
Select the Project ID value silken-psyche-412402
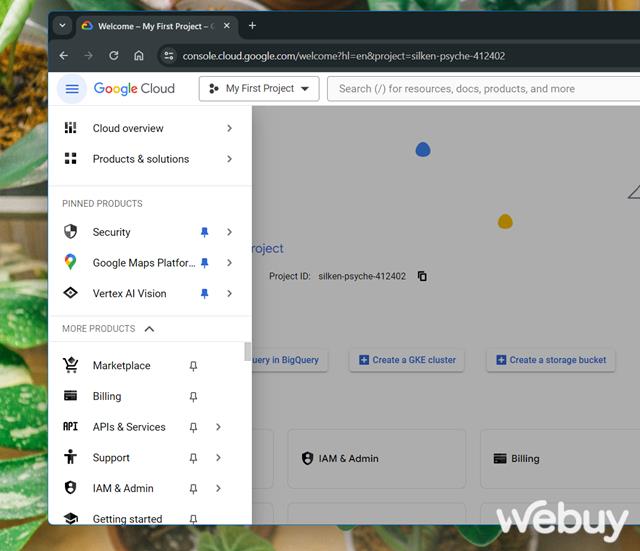click(362, 276)
